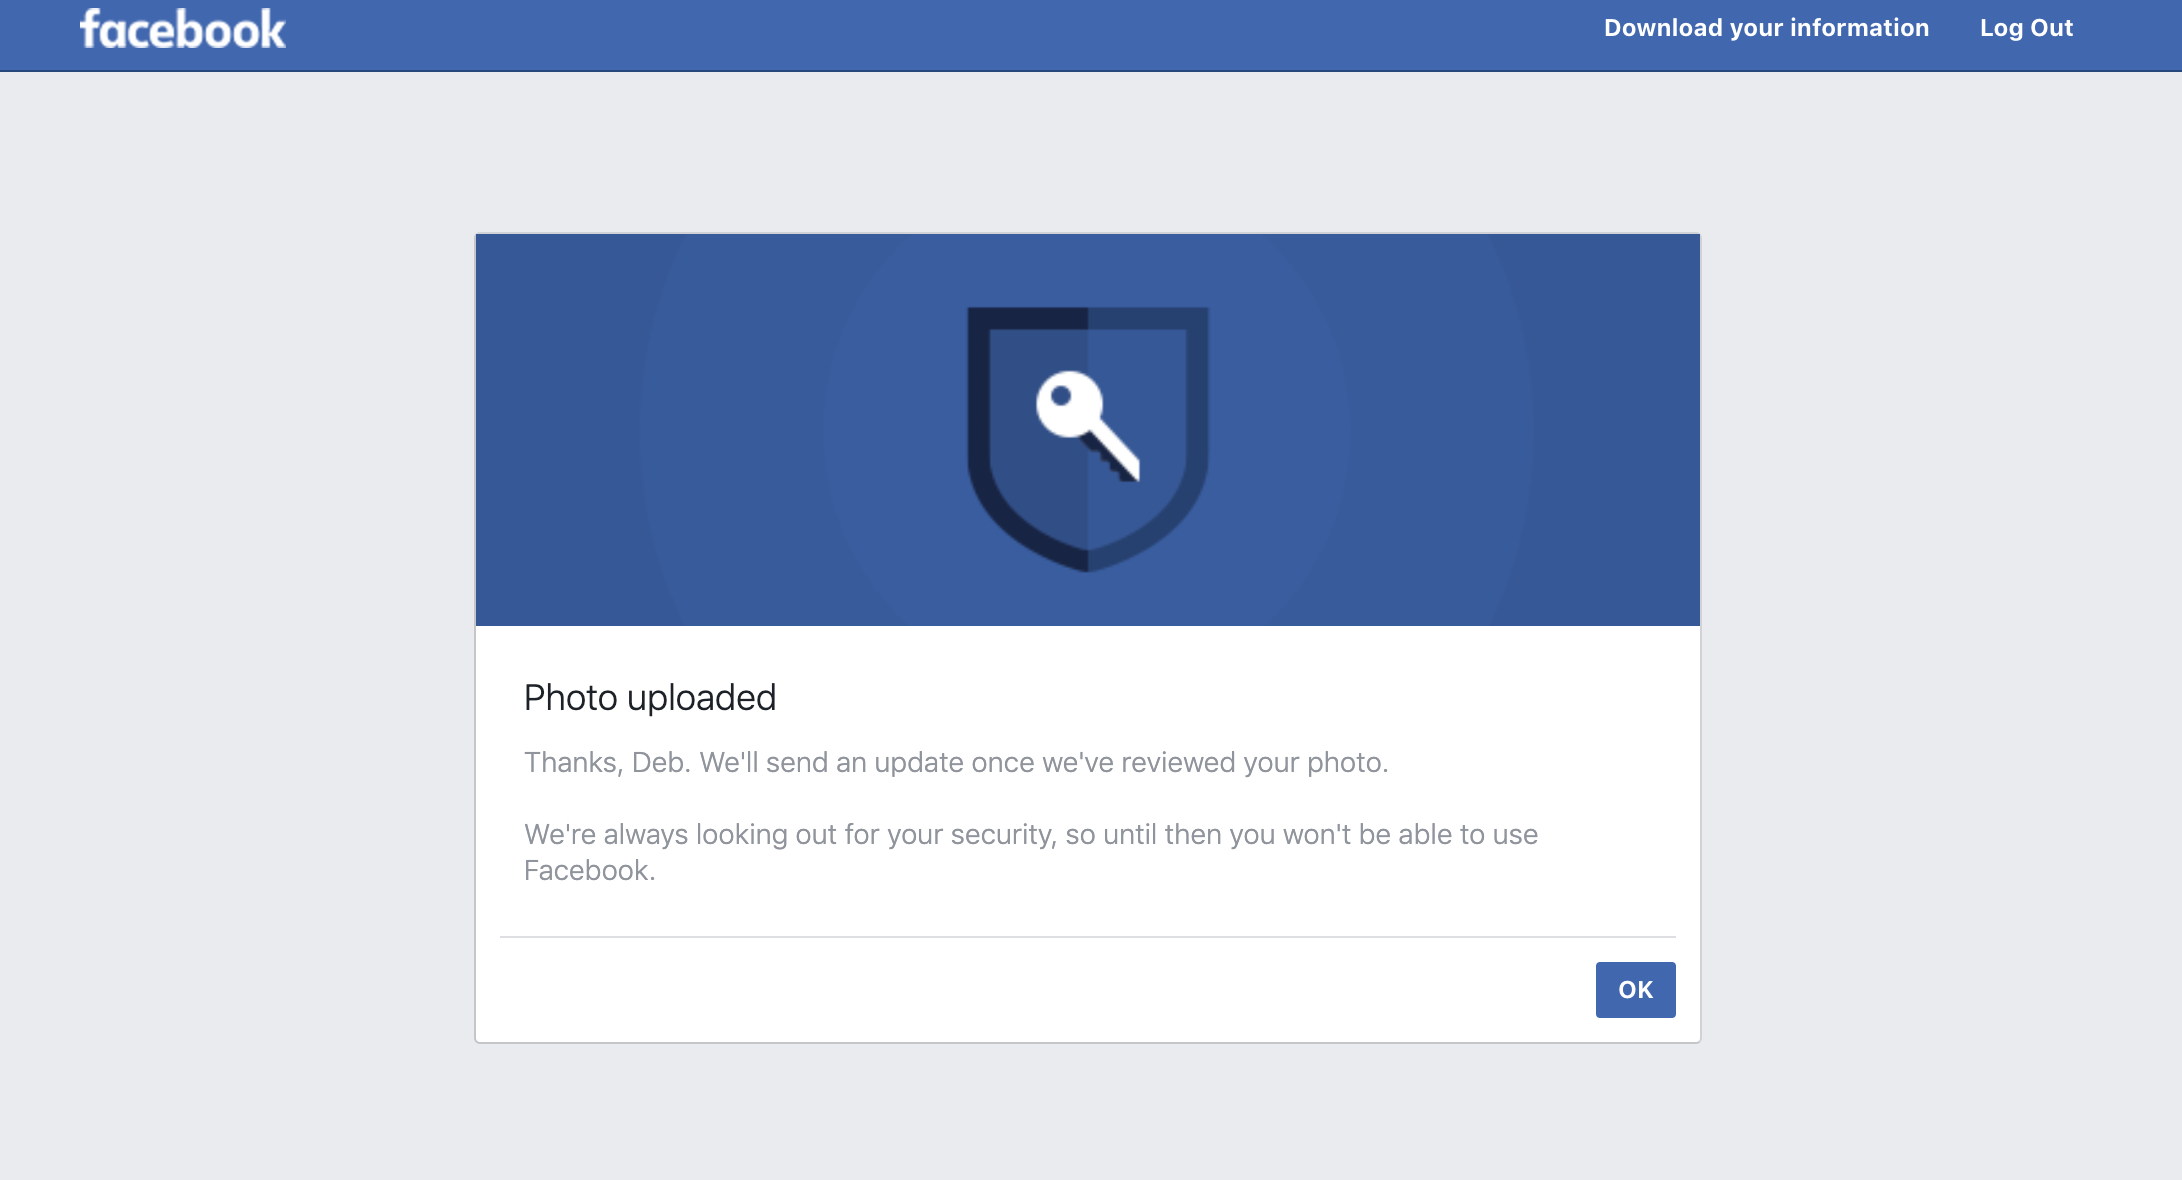Click the shield security icon

click(x=1087, y=438)
